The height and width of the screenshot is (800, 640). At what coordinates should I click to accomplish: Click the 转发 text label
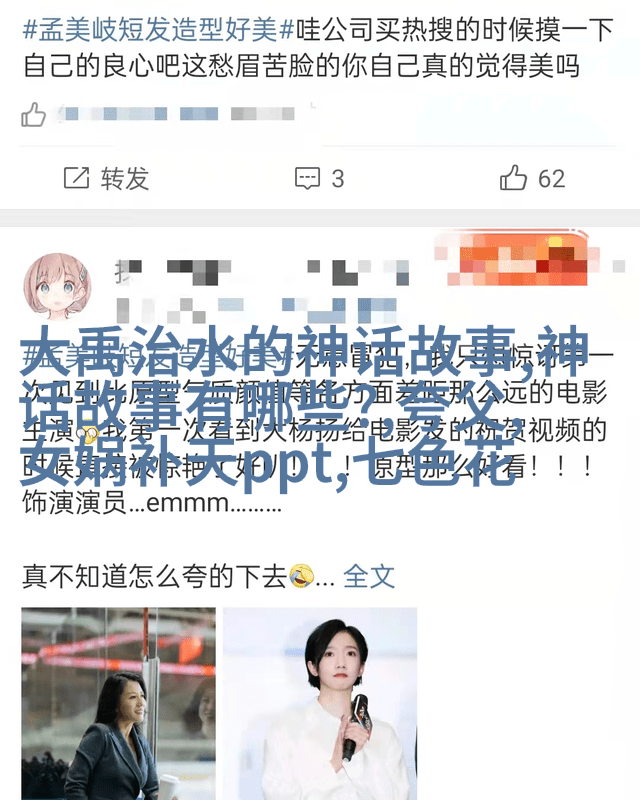(x=125, y=179)
